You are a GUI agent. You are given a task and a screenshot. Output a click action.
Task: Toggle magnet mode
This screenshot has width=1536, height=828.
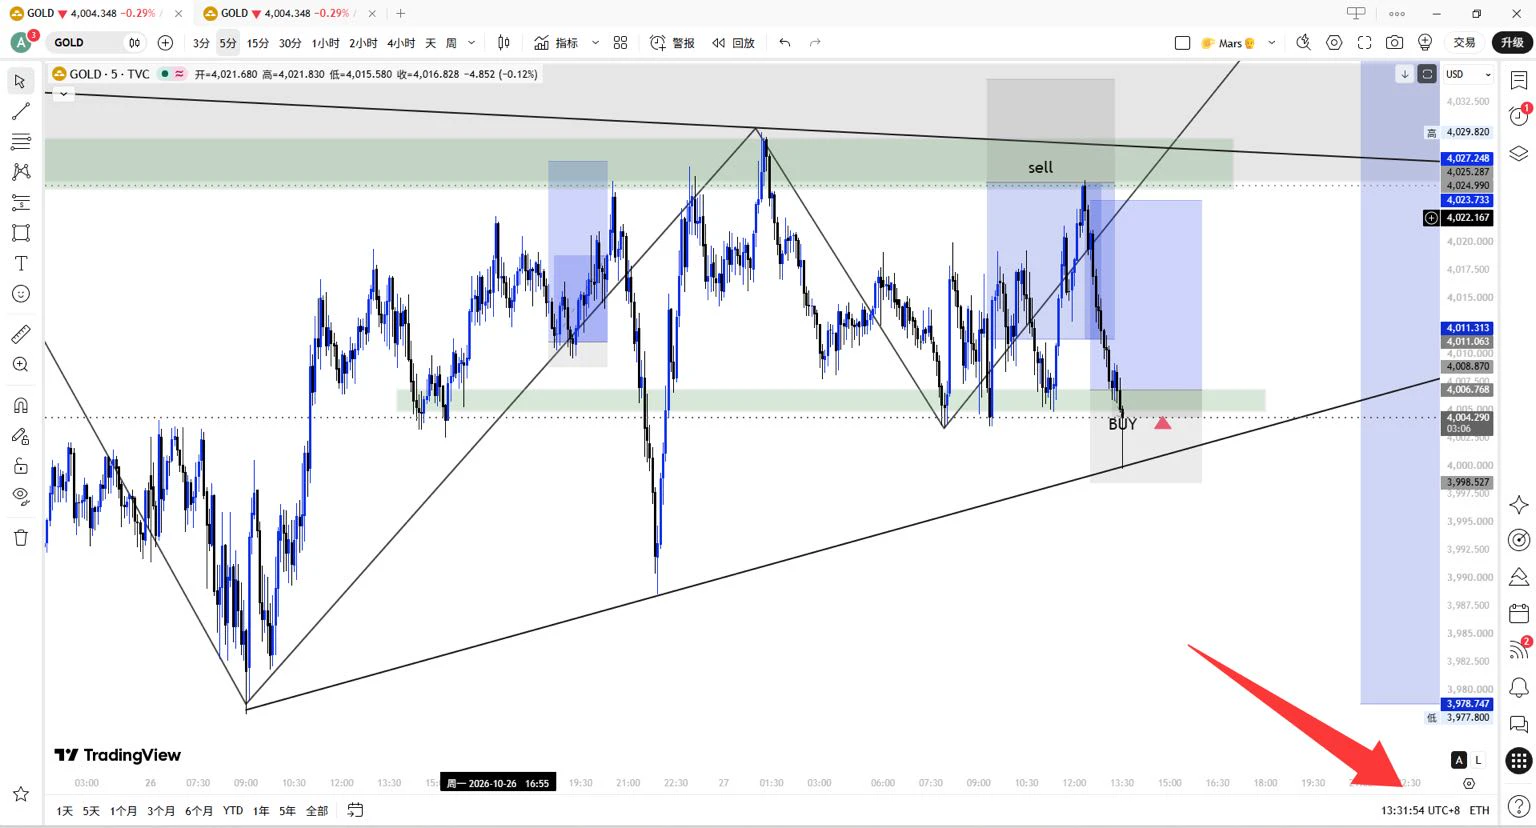[x=20, y=405]
